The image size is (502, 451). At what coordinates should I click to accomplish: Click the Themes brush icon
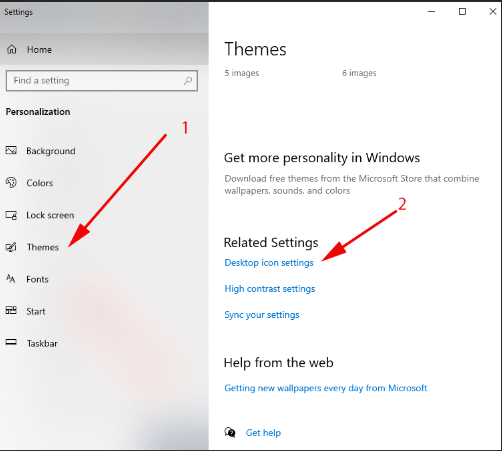click(x=11, y=247)
